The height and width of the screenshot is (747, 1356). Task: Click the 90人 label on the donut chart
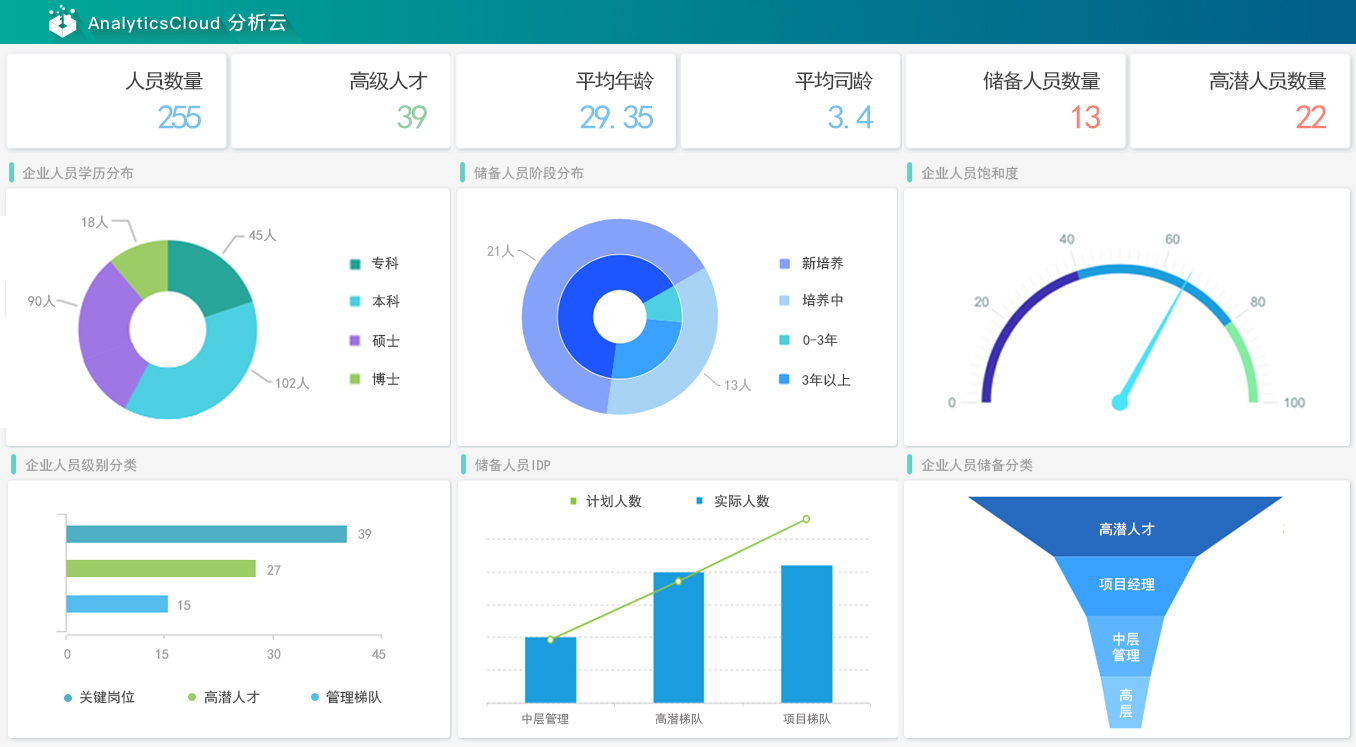[x=41, y=301]
